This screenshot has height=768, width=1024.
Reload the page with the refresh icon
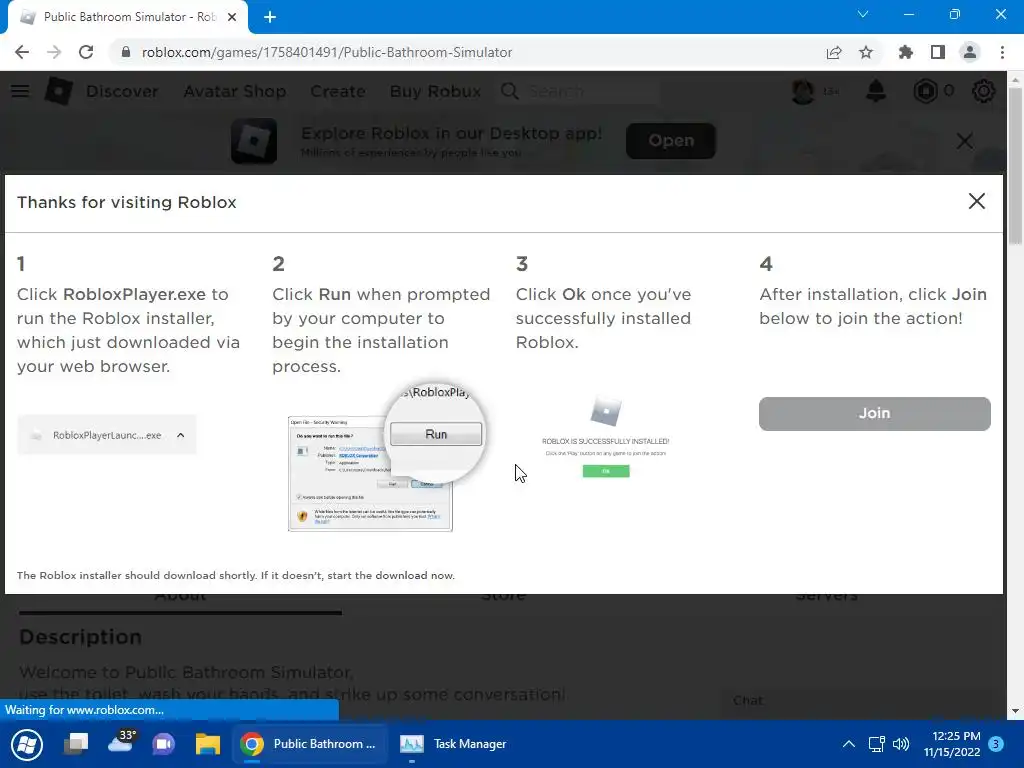coord(86,52)
